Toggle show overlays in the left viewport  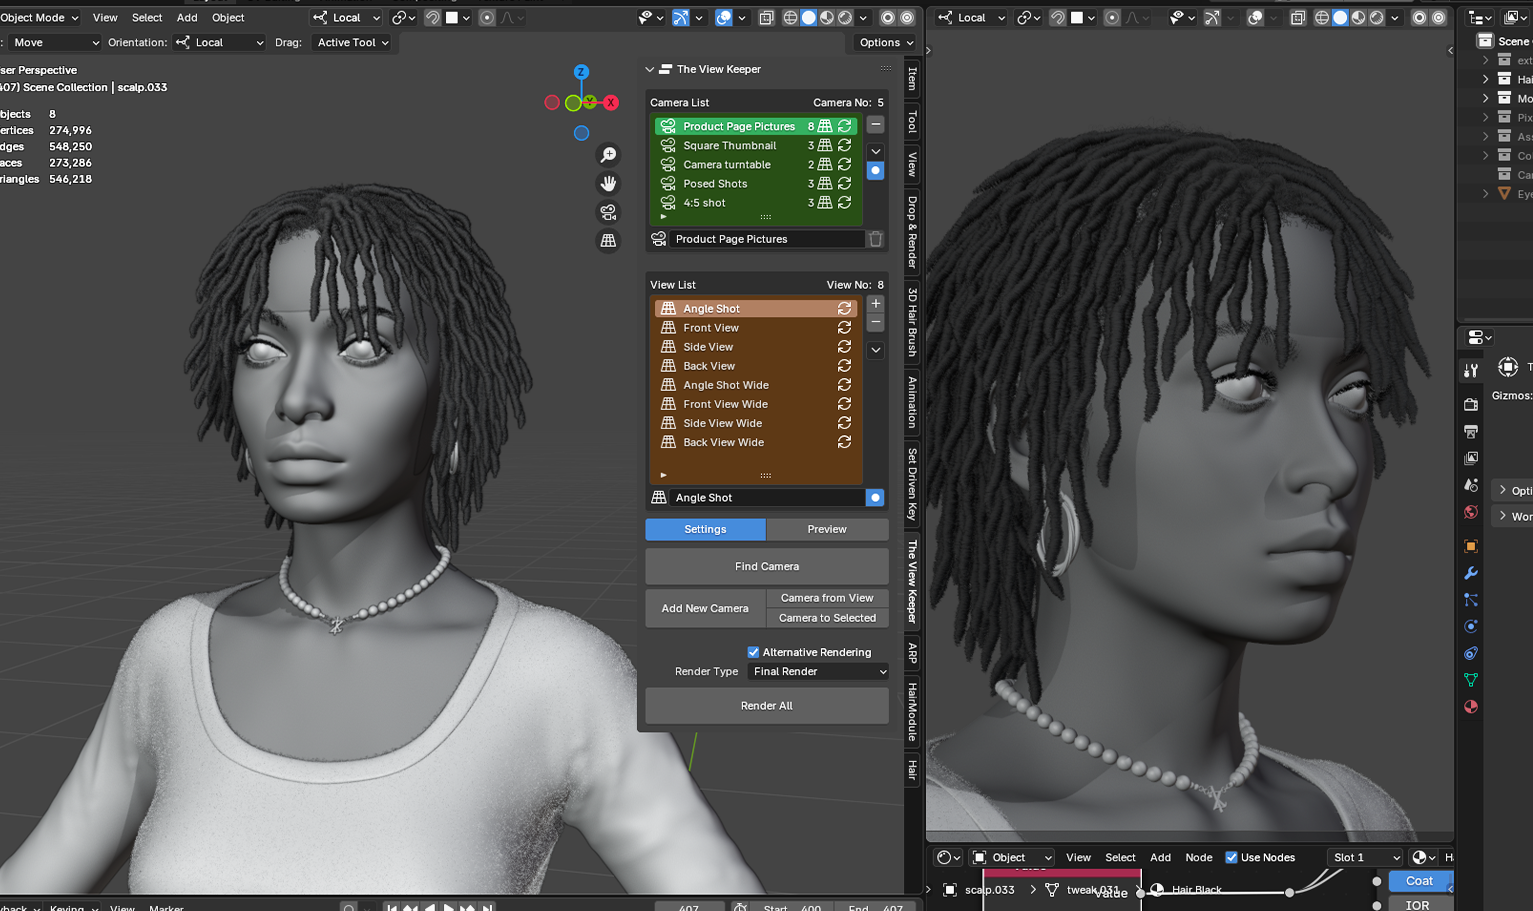click(724, 17)
